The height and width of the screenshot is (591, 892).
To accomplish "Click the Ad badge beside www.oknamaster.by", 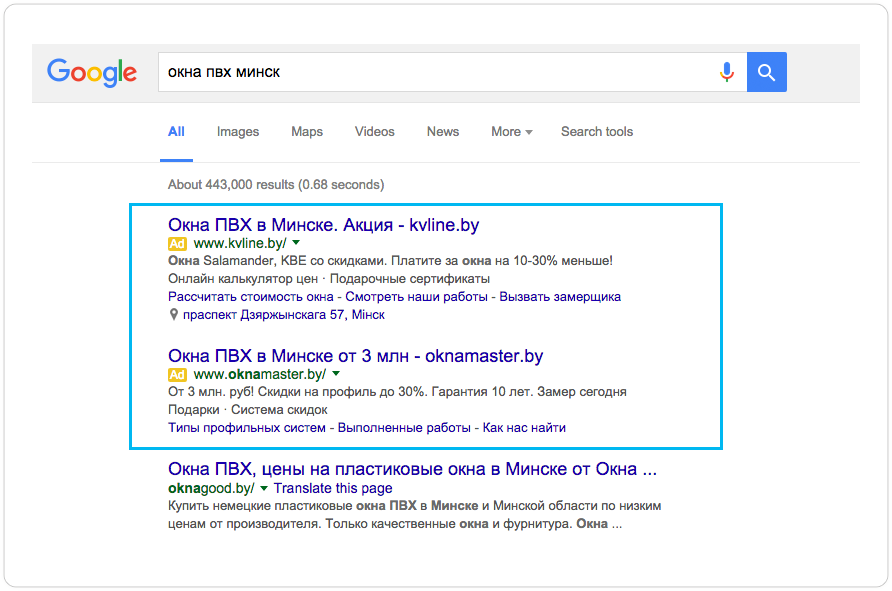I will pyautogui.click(x=177, y=374).
